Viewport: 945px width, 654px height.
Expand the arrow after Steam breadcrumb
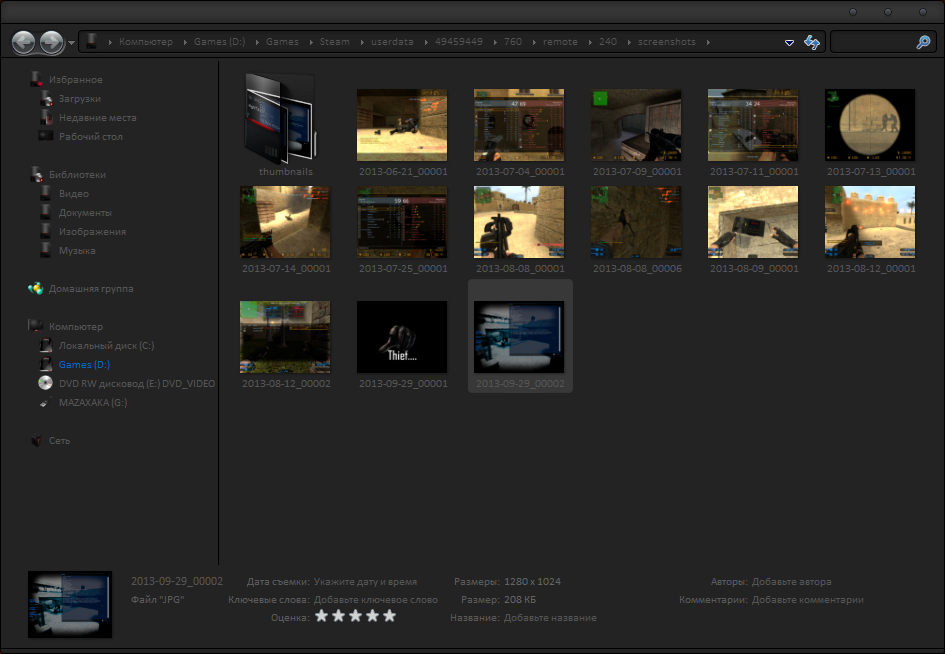360,42
